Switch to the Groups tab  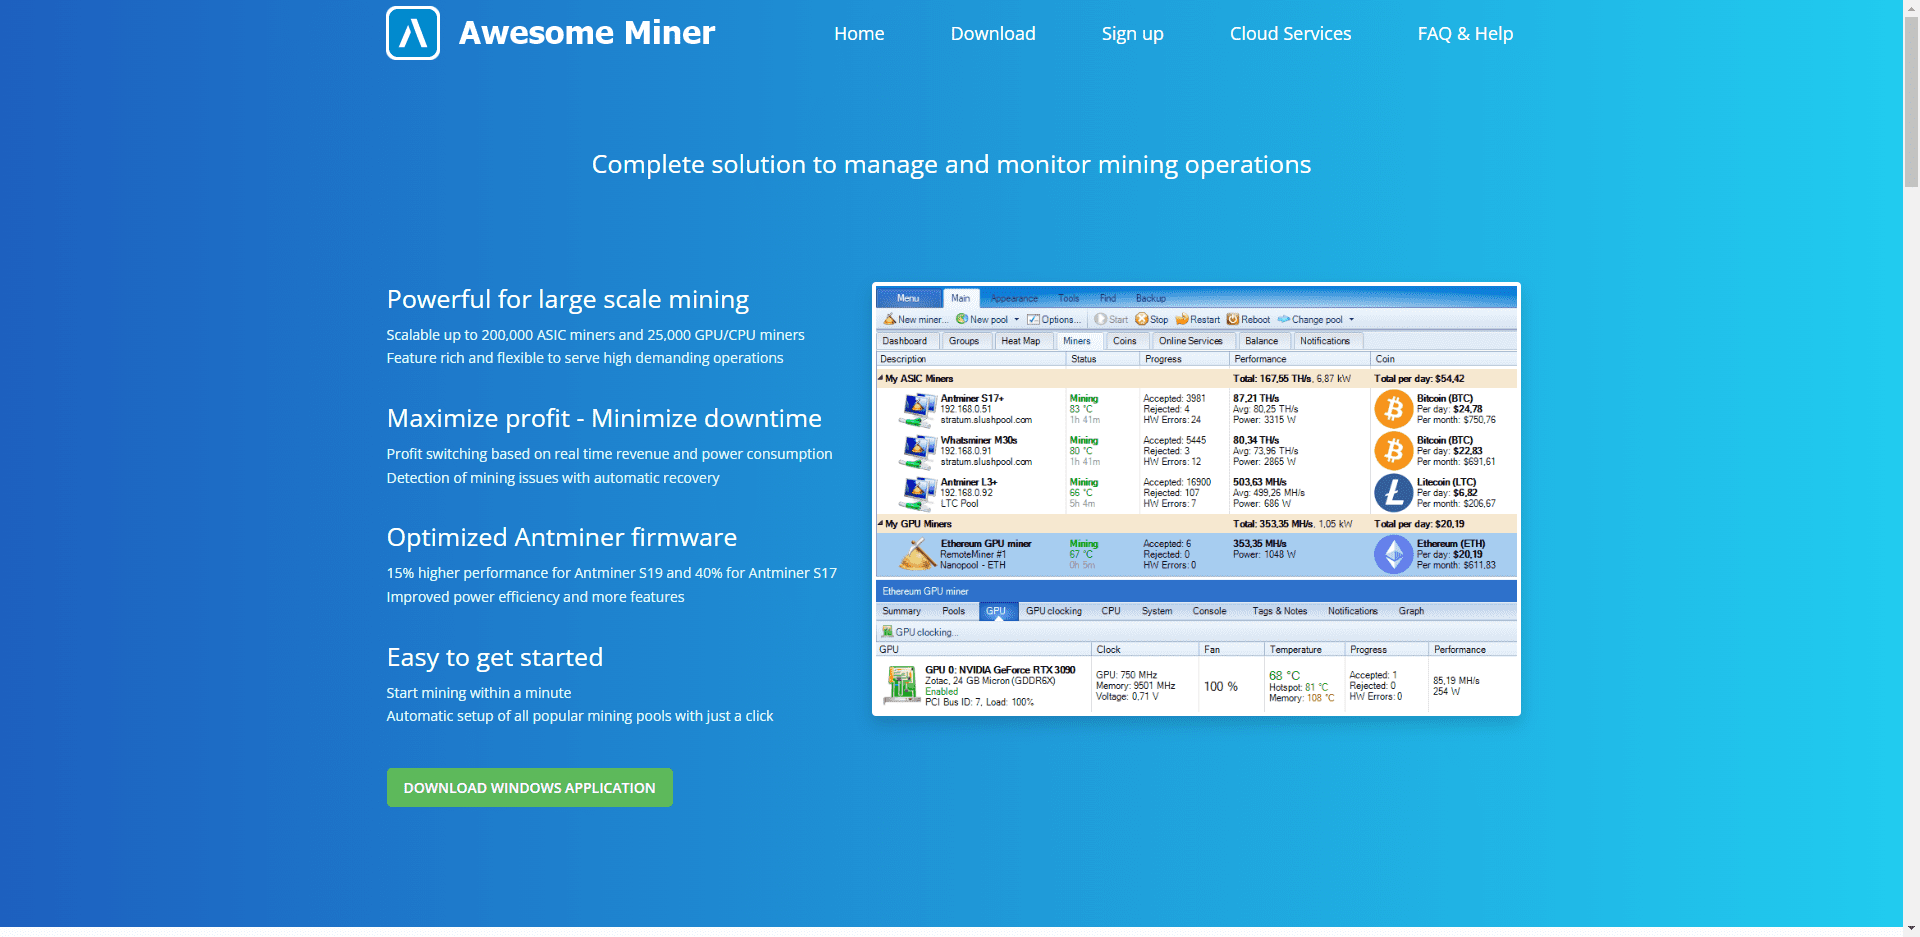[964, 341]
